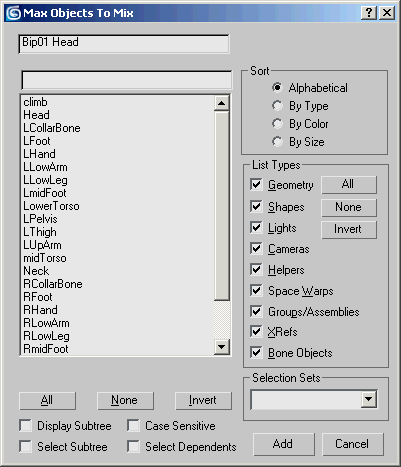Viewport: 401px width, 467px height.
Task: Click the list scrollbar down arrow
Action: (222, 347)
